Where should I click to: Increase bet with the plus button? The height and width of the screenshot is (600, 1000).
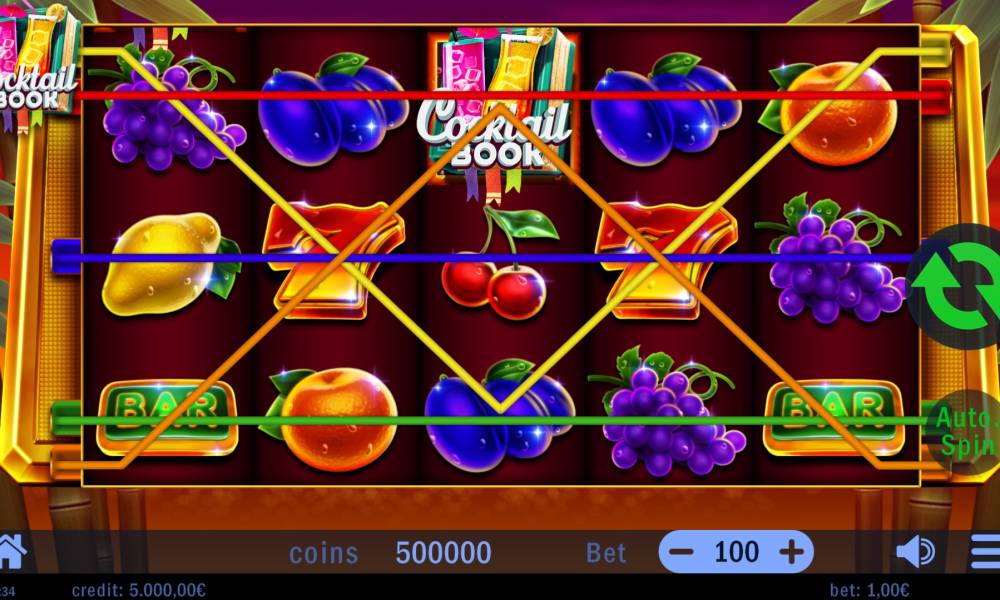(x=791, y=552)
